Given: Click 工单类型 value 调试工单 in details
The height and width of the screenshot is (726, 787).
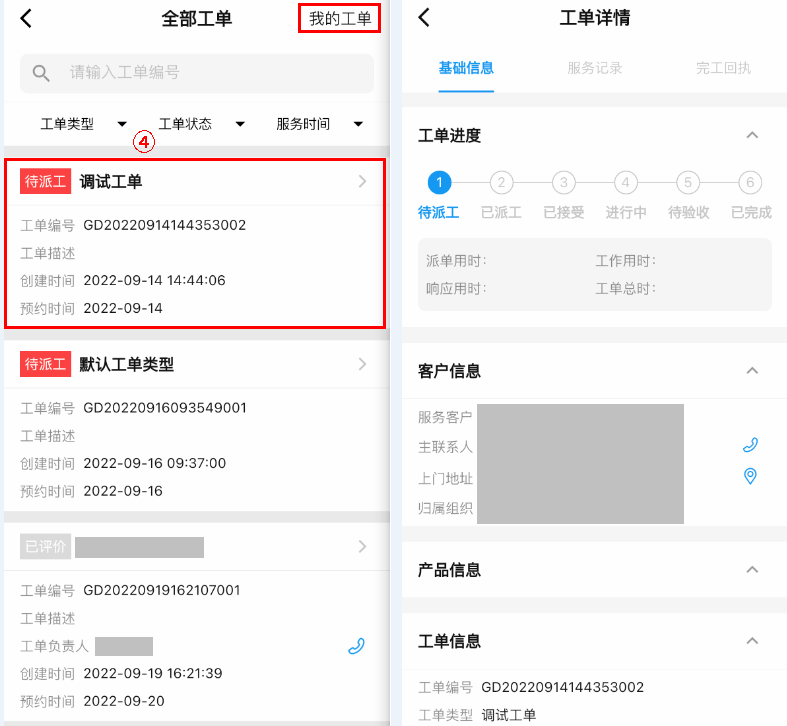Looking at the screenshot, I should [508, 715].
